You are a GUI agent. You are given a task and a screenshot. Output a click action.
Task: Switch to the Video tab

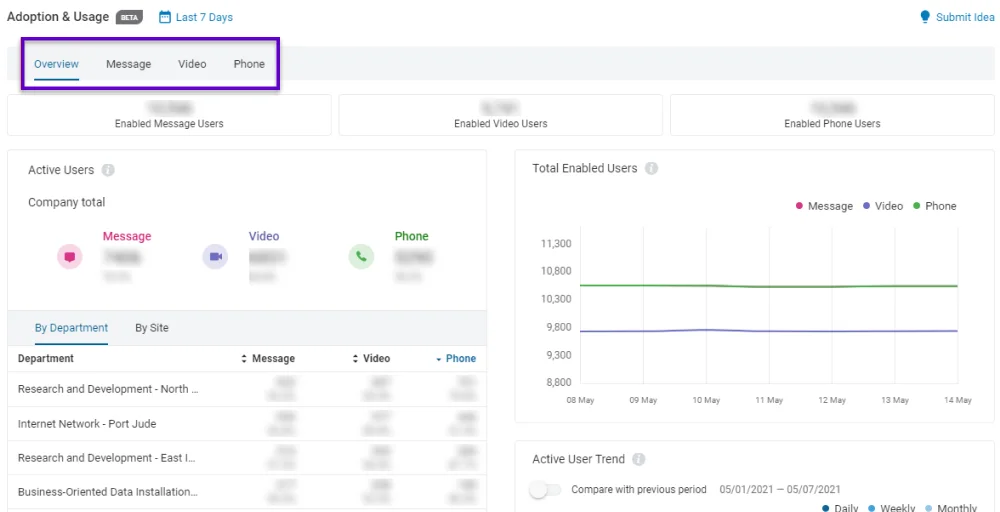[x=192, y=64]
